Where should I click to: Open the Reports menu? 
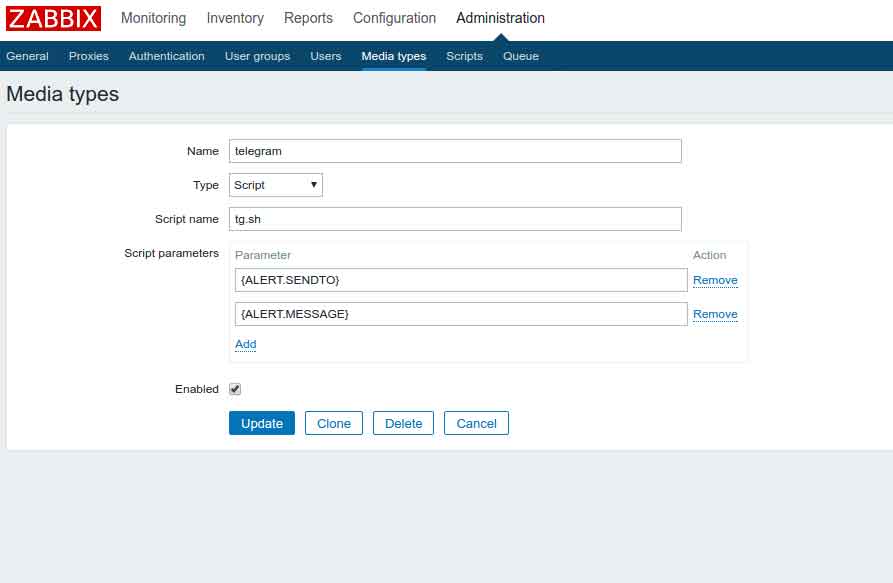point(308,18)
